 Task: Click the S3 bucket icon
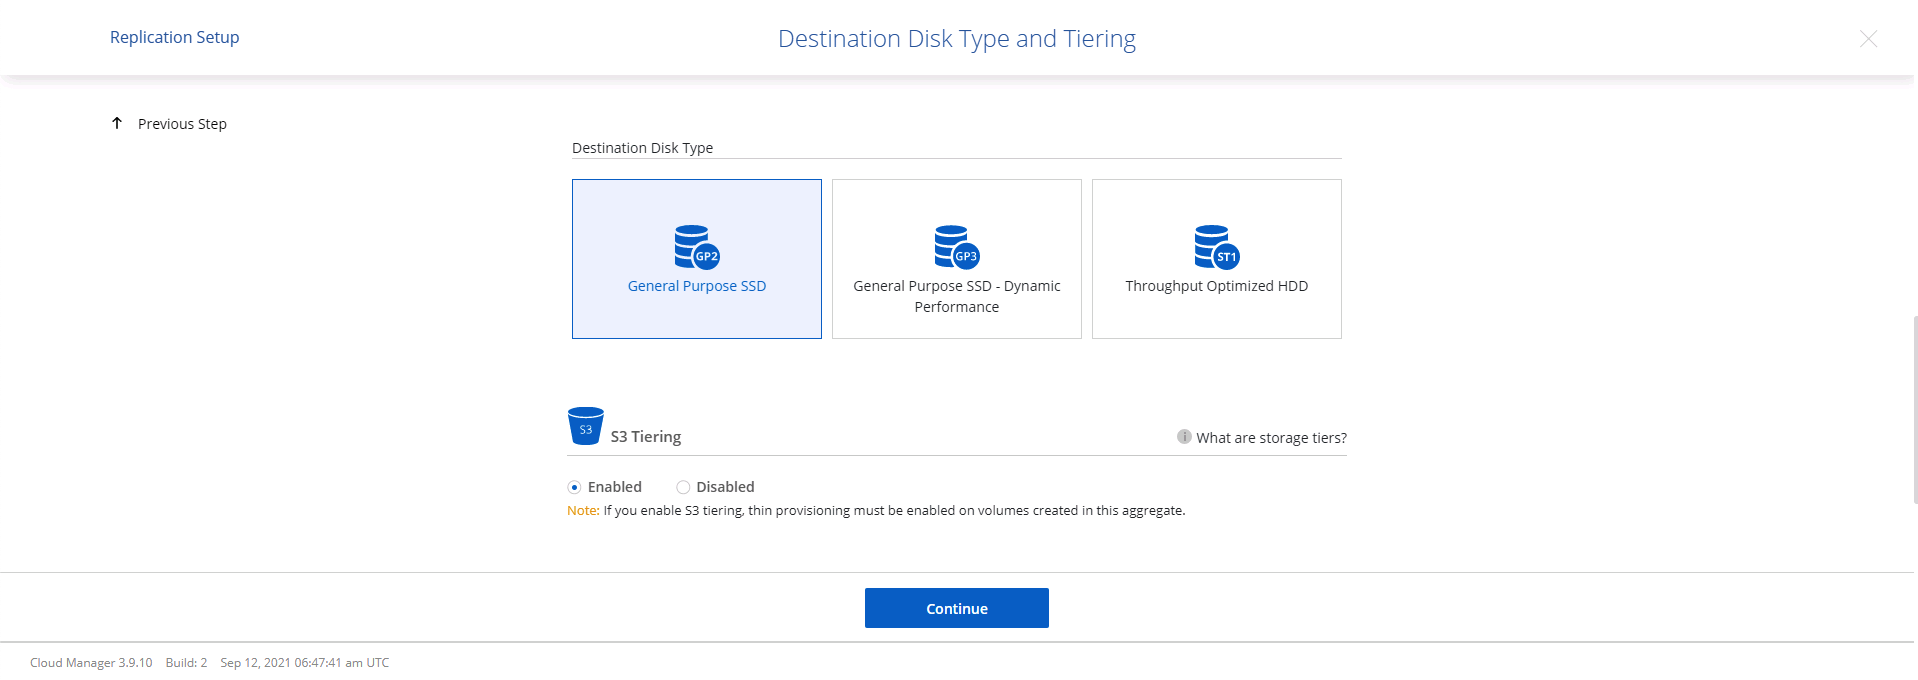pyautogui.click(x=585, y=426)
